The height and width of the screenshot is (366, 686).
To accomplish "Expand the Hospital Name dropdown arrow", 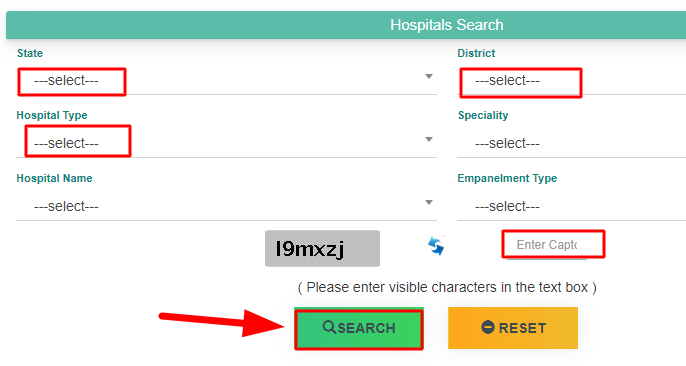I will (429, 202).
